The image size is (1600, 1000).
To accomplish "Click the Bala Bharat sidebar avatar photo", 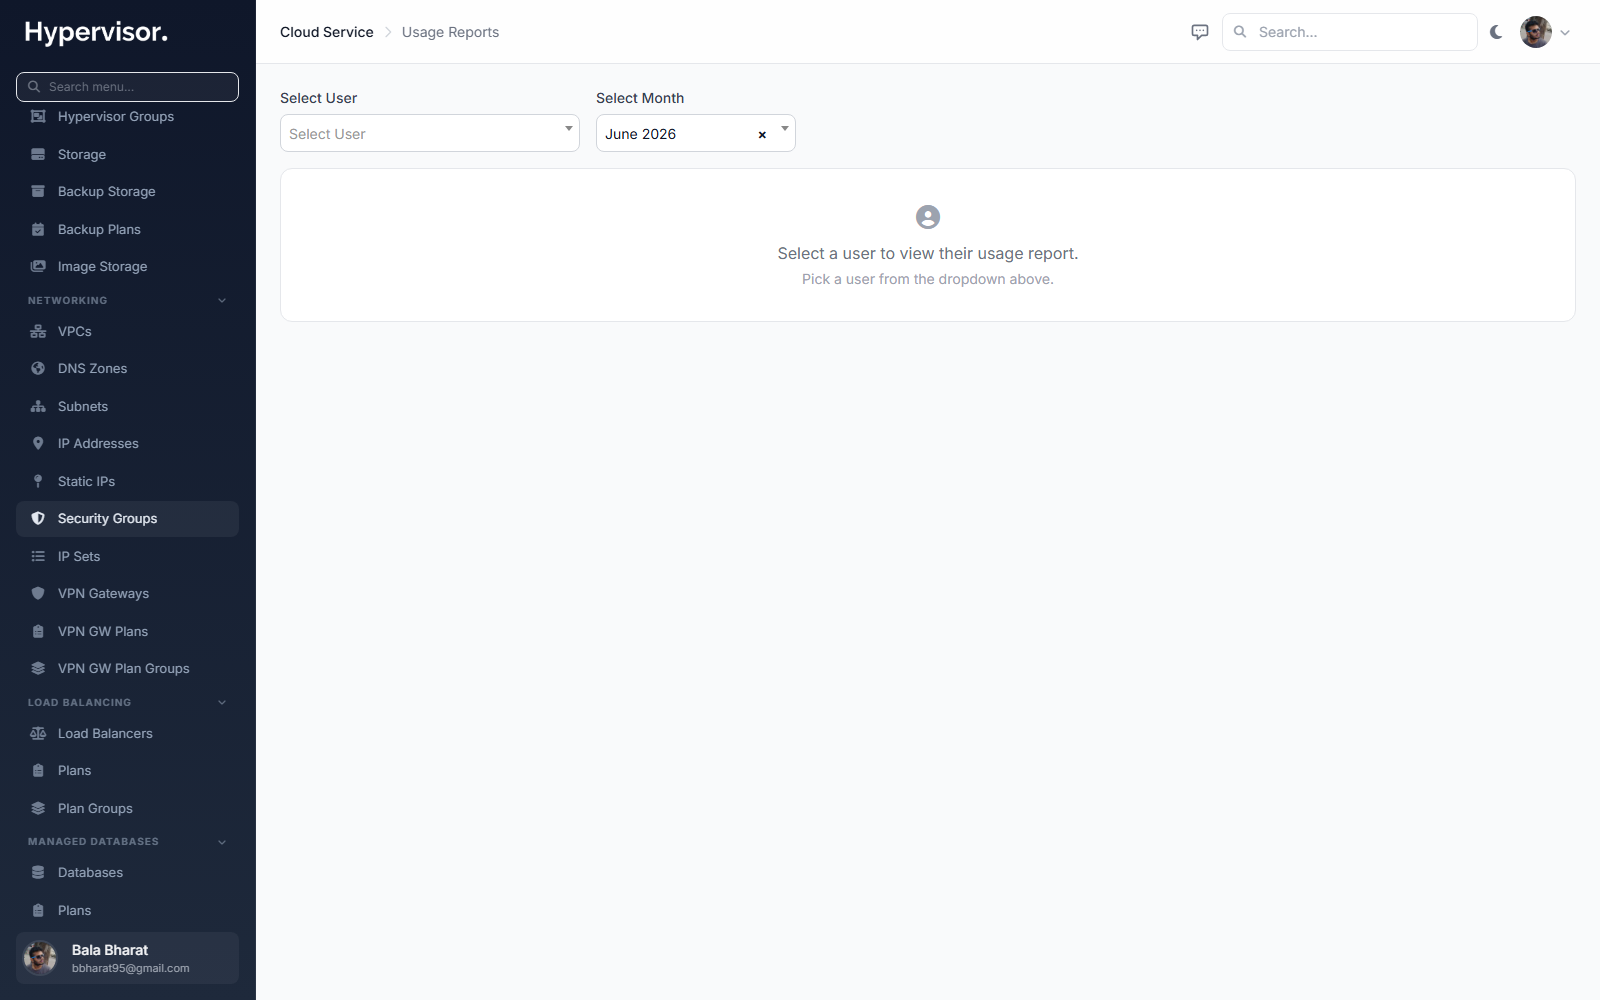I will pyautogui.click(x=40, y=958).
